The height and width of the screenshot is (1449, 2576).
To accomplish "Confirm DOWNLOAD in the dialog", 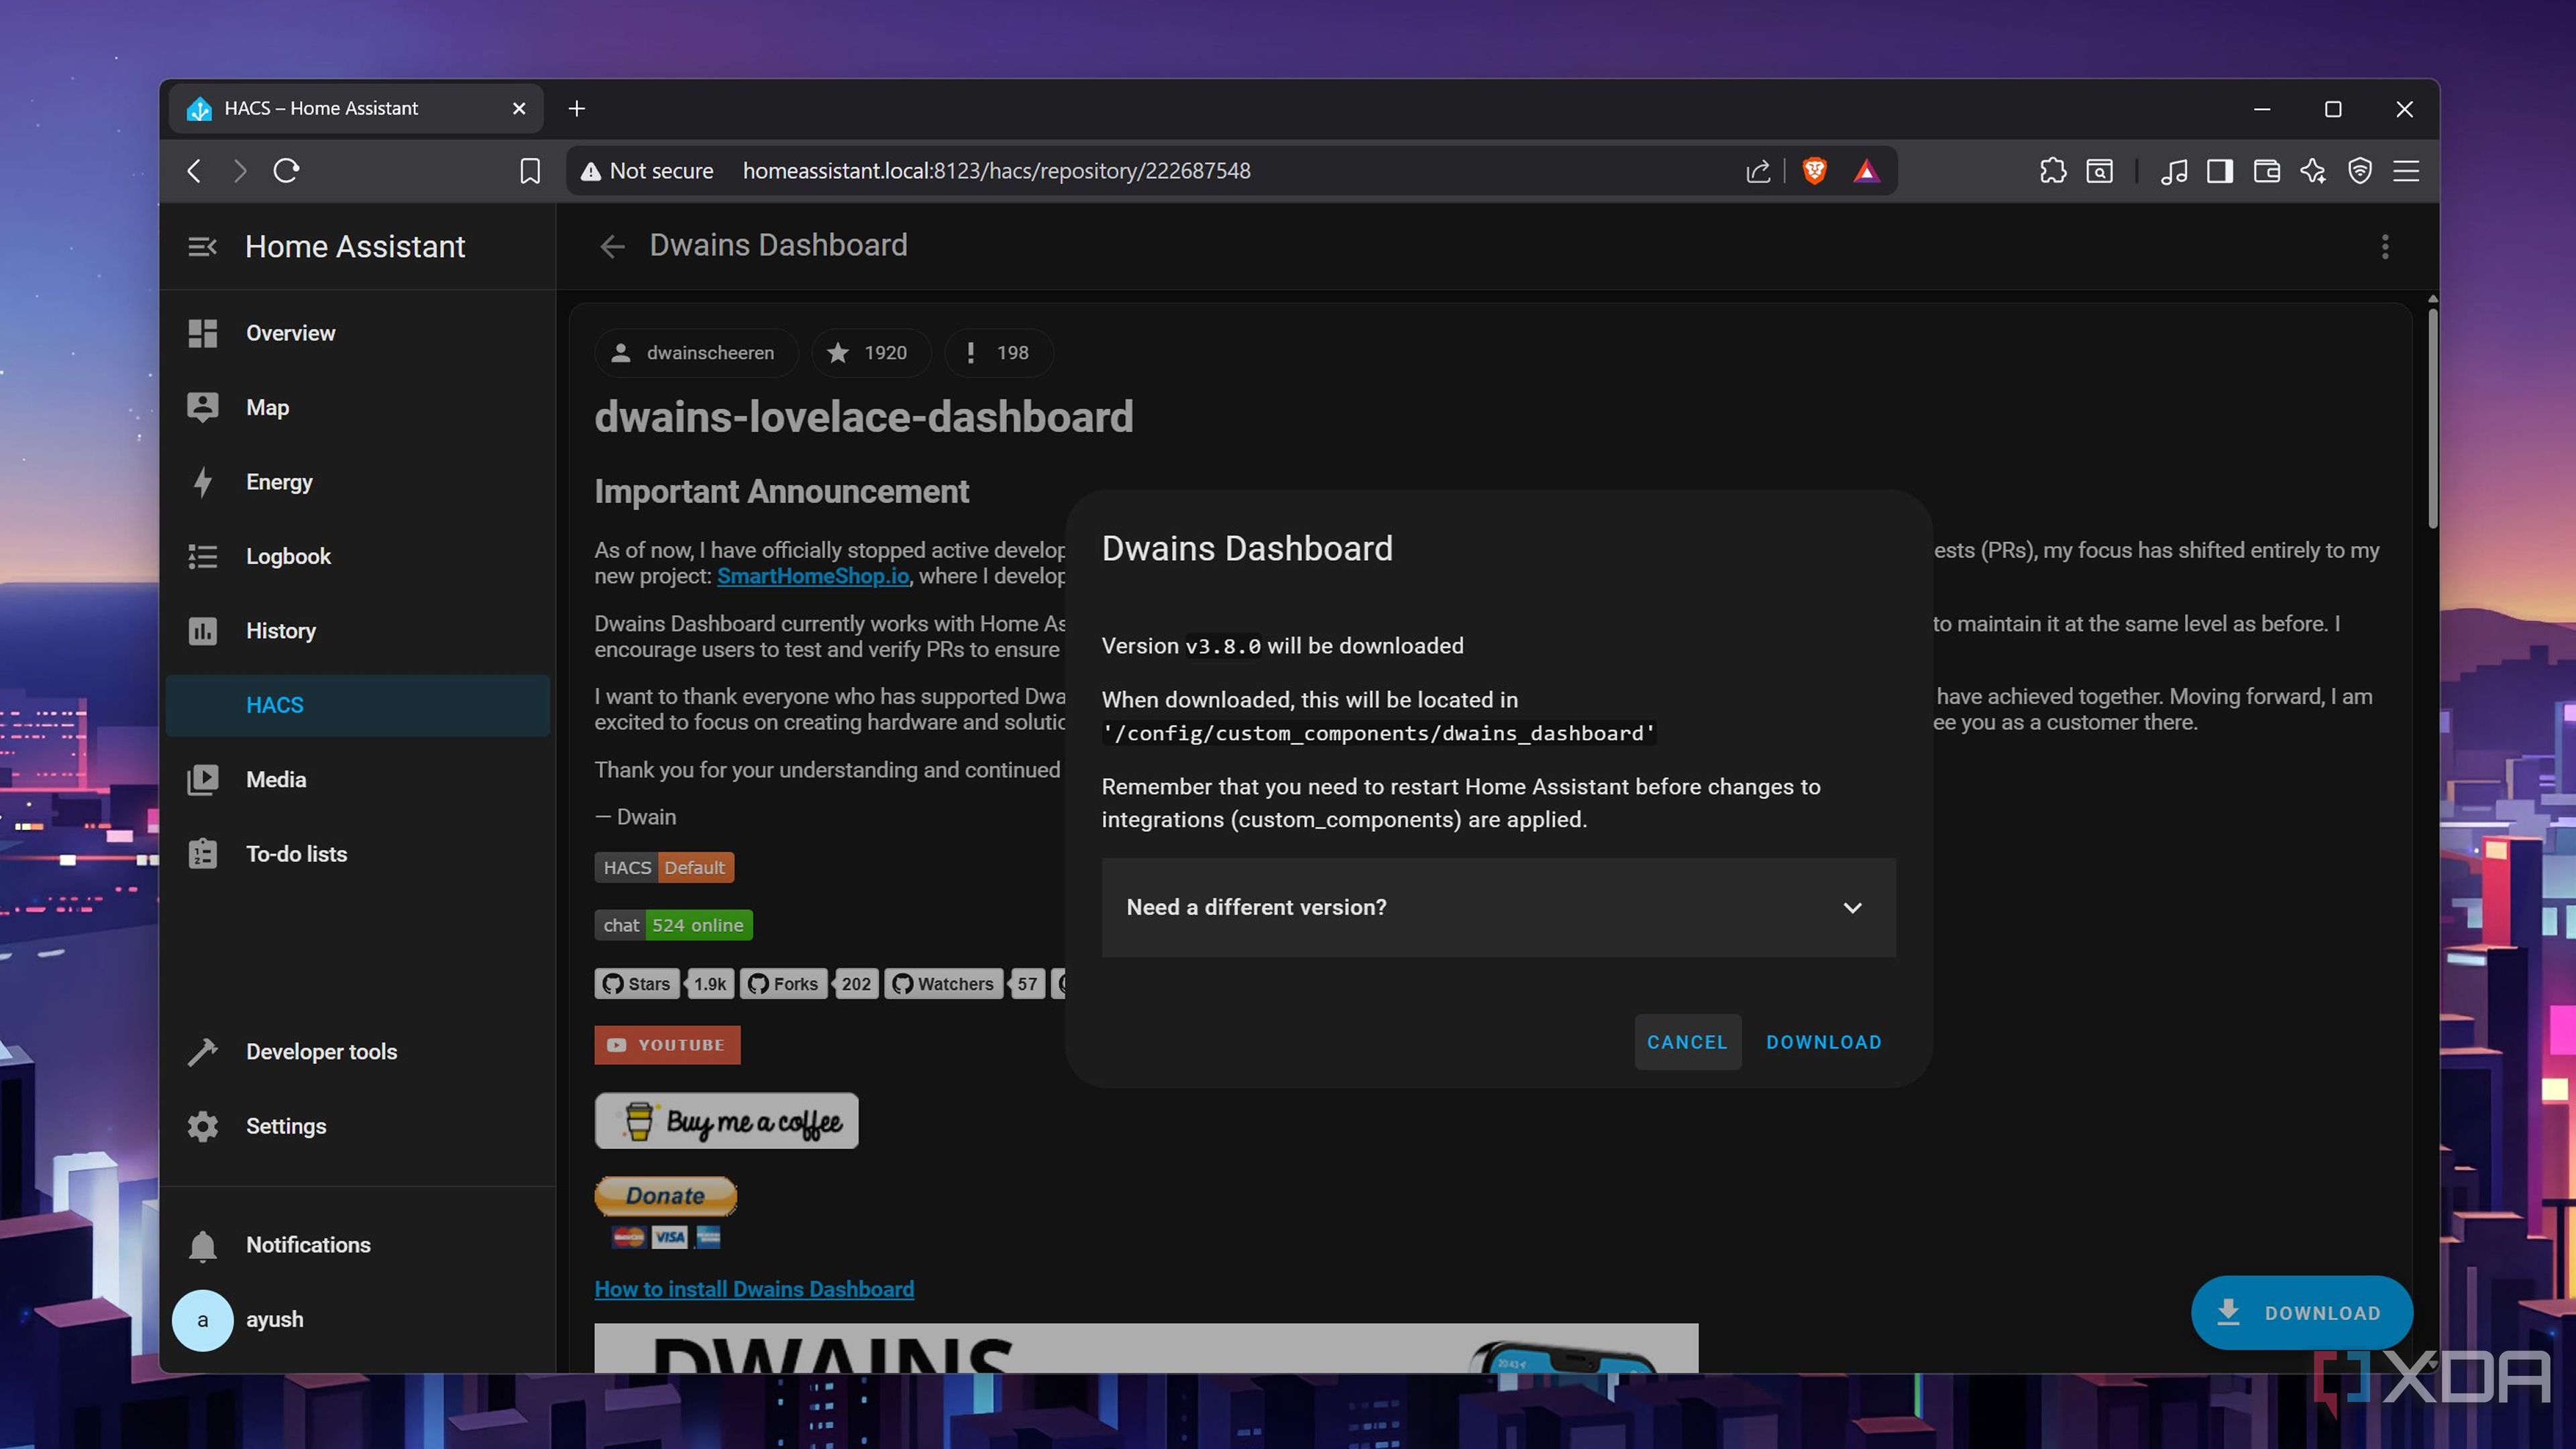I will (1823, 1042).
